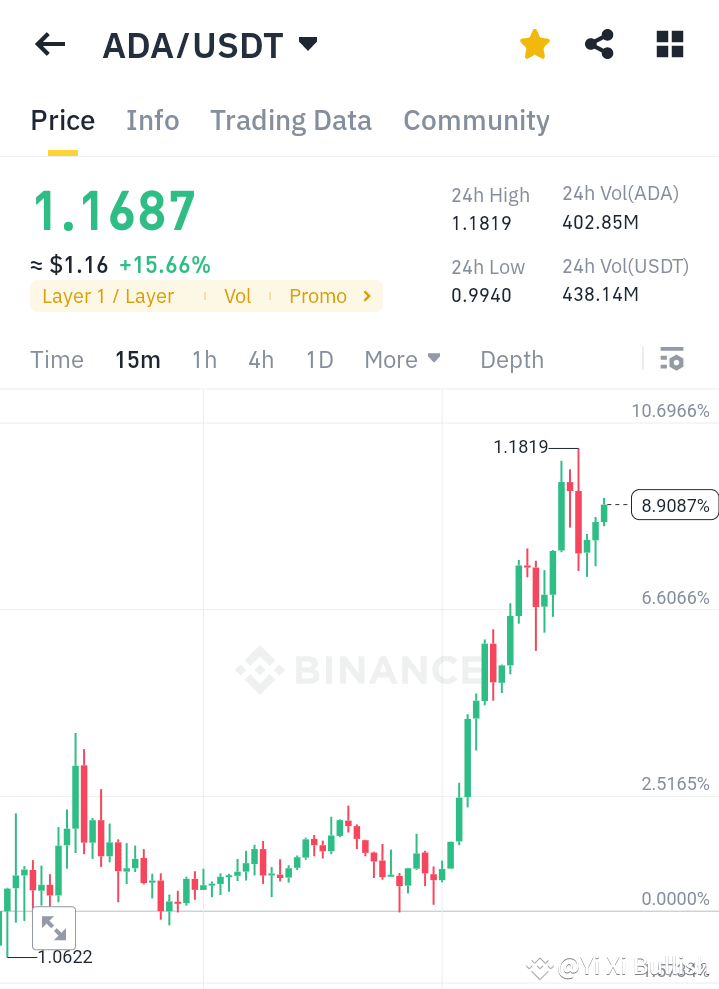The image size is (719, 989).
Task: Switch chart to 4h interval
Action: tap(261, 359)
